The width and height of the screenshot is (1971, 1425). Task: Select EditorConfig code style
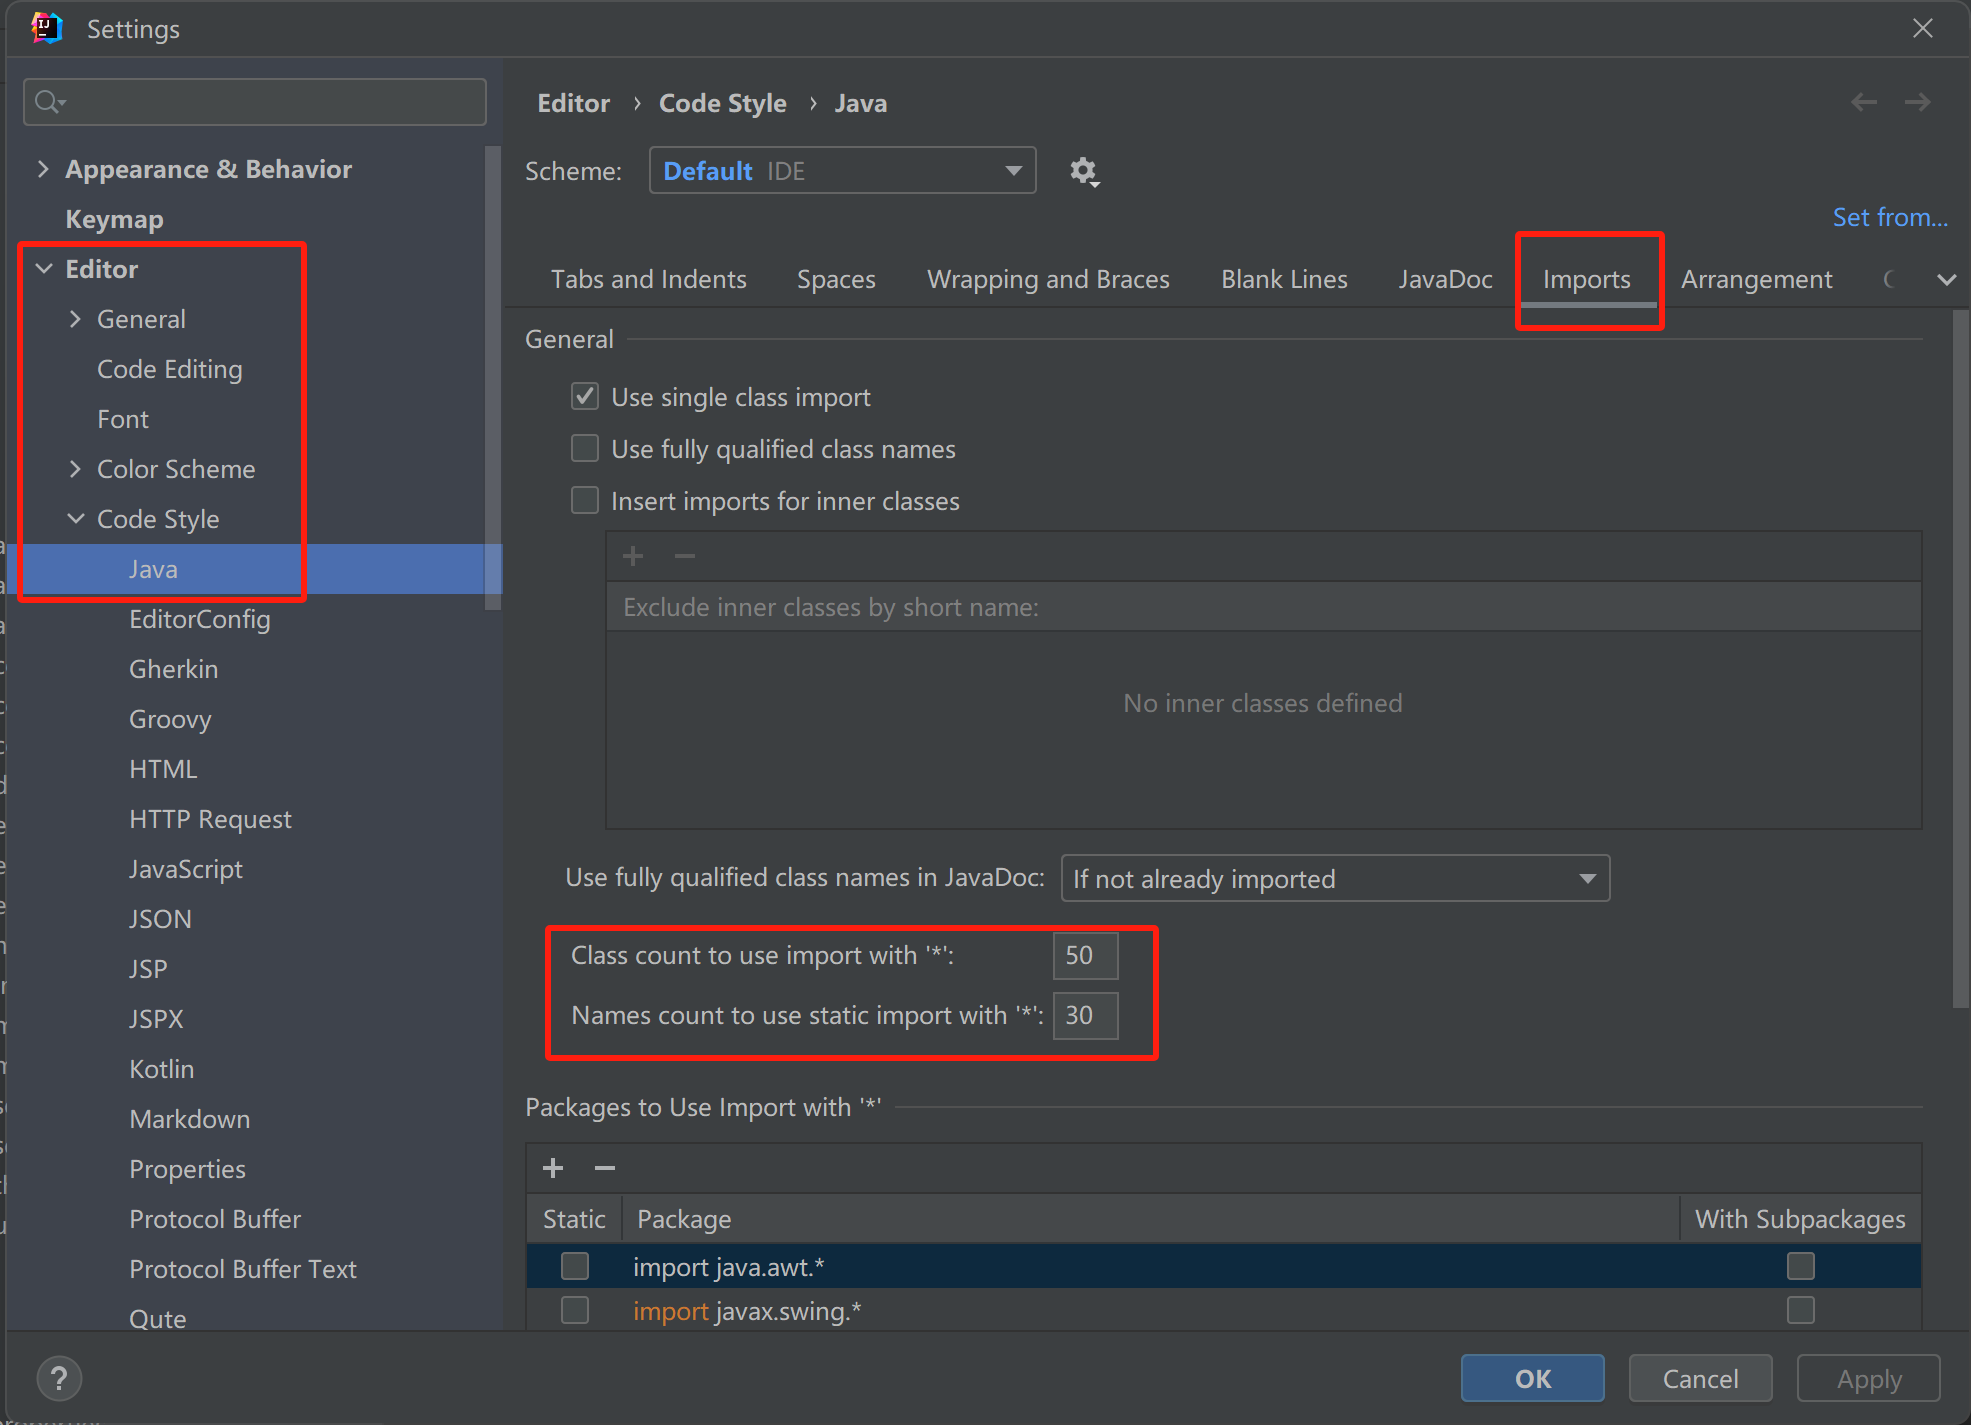(x=200, y=619)
